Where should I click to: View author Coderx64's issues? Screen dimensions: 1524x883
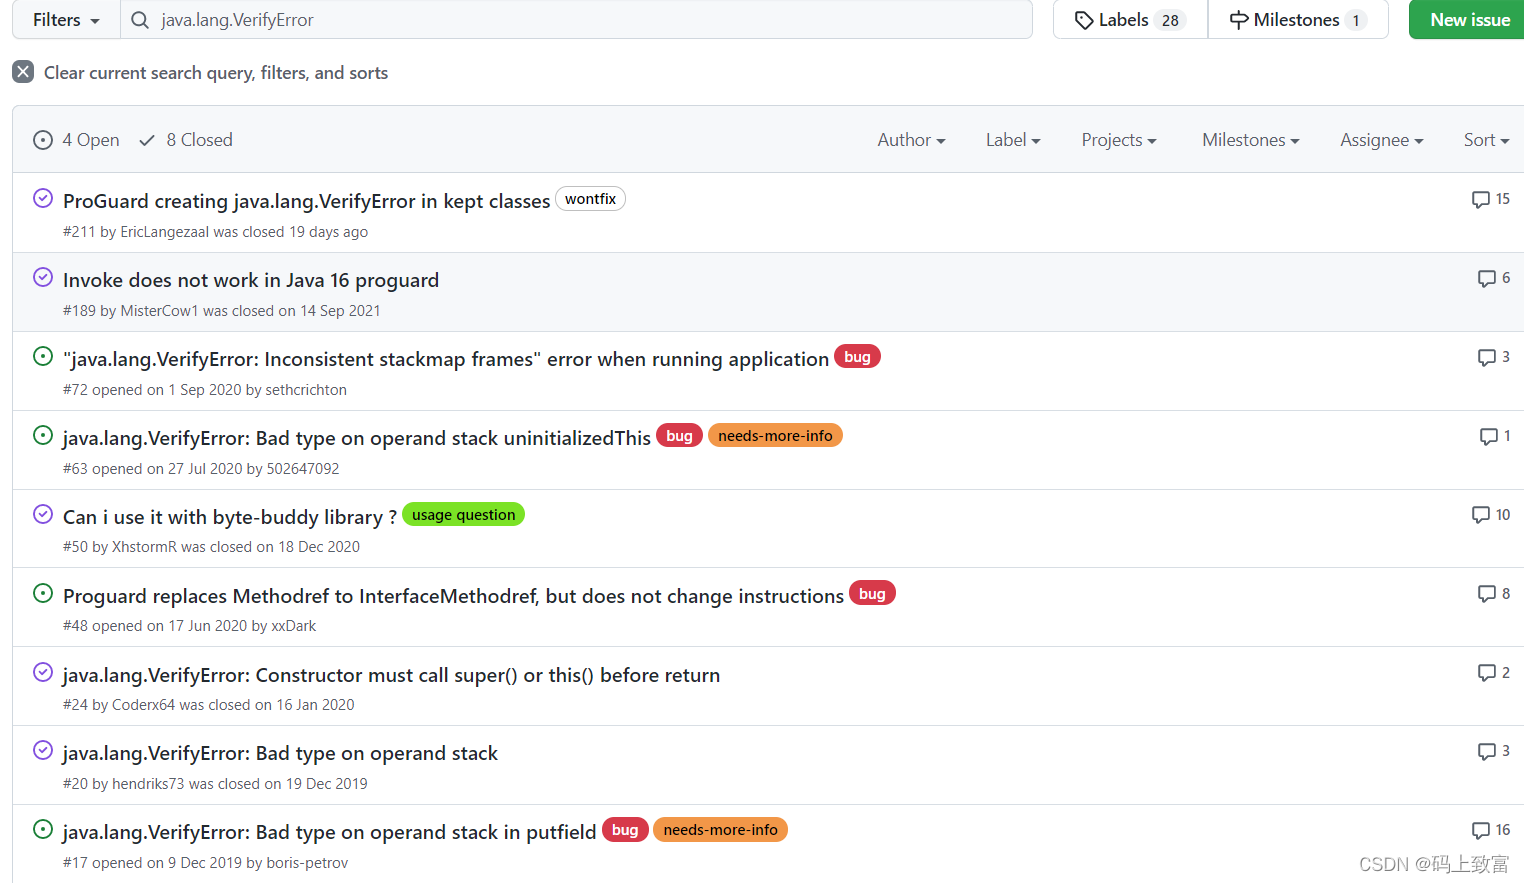(143, 705)
